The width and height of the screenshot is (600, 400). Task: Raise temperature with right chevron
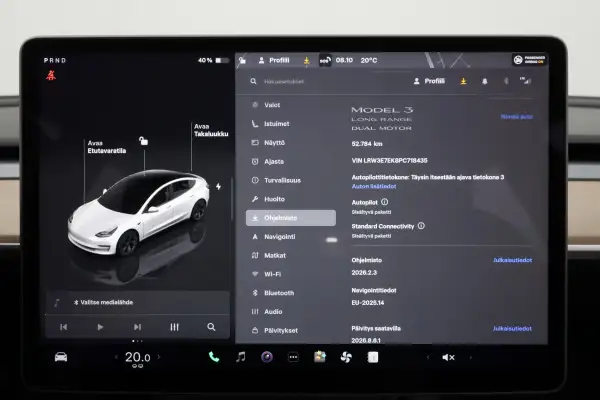tap(159, 357)
